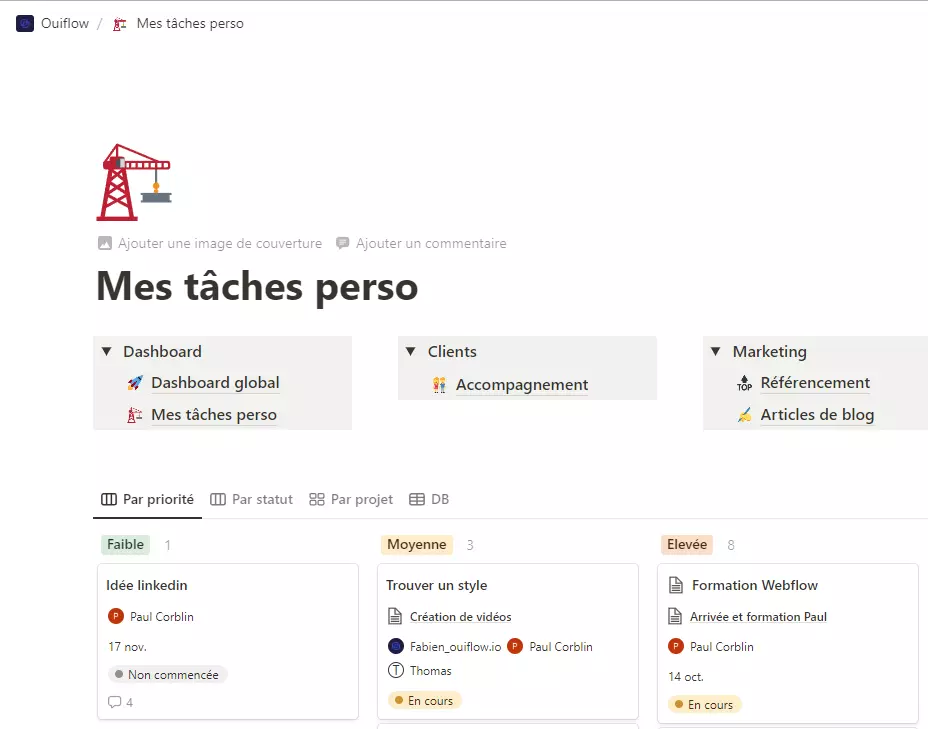The image size is (928, 729).
Task: Click the count 3 beside Moyenne
Action: 470,545
